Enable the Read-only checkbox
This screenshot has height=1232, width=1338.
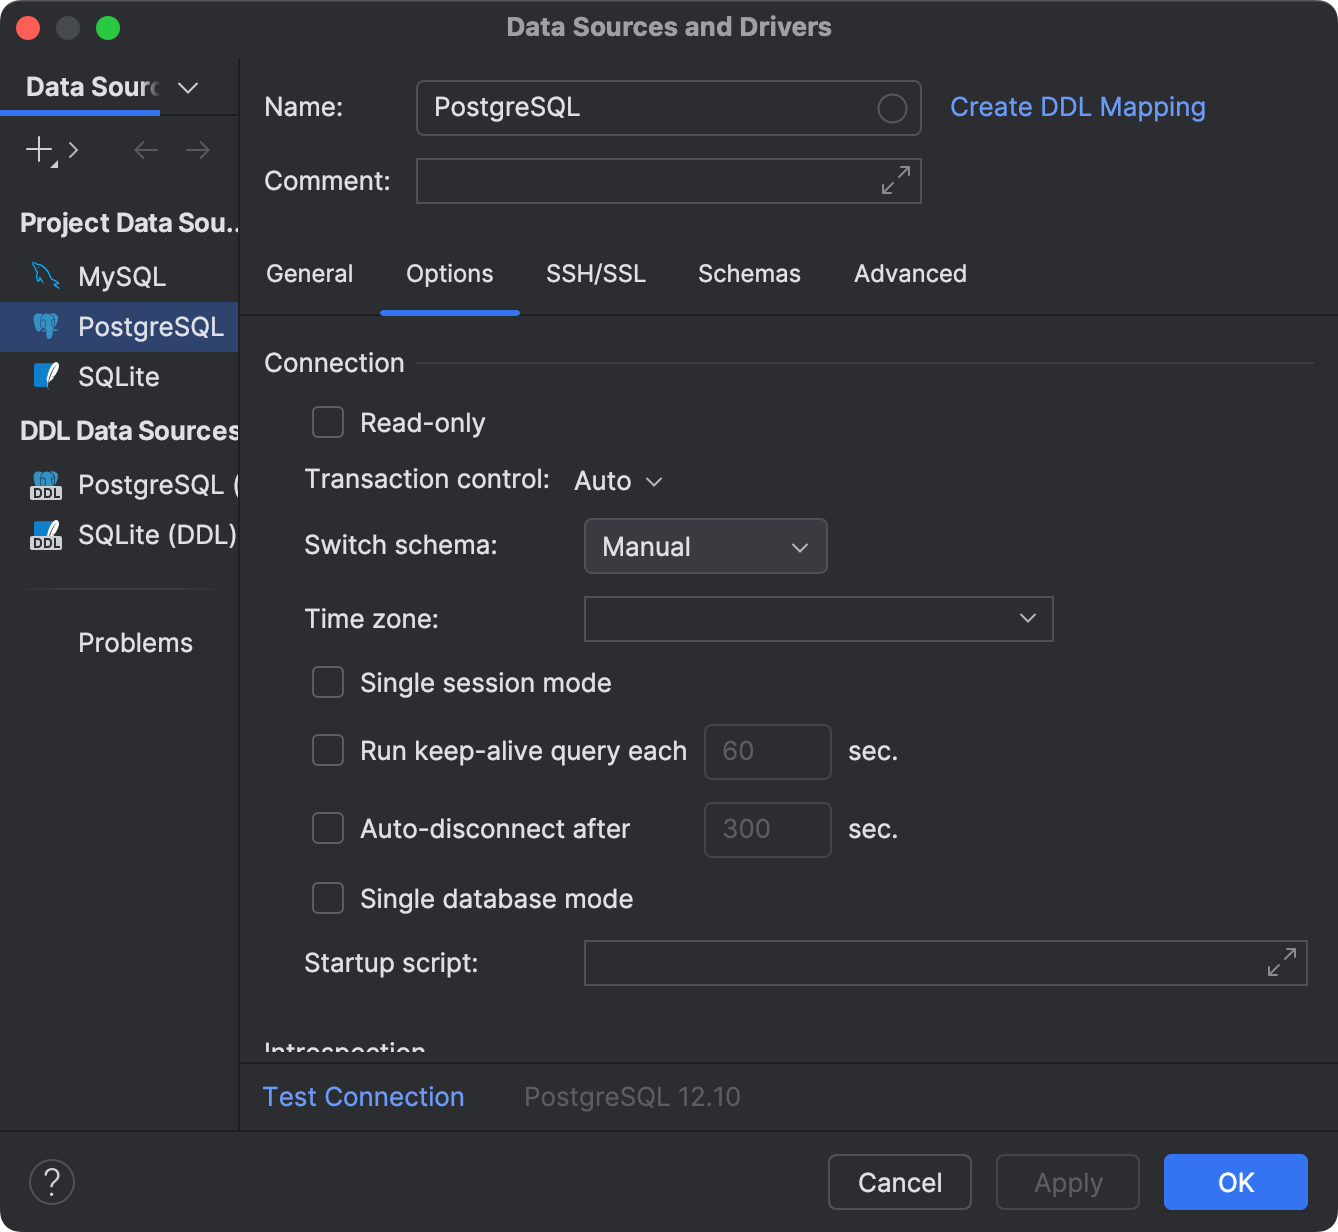(x=328, y=423)
